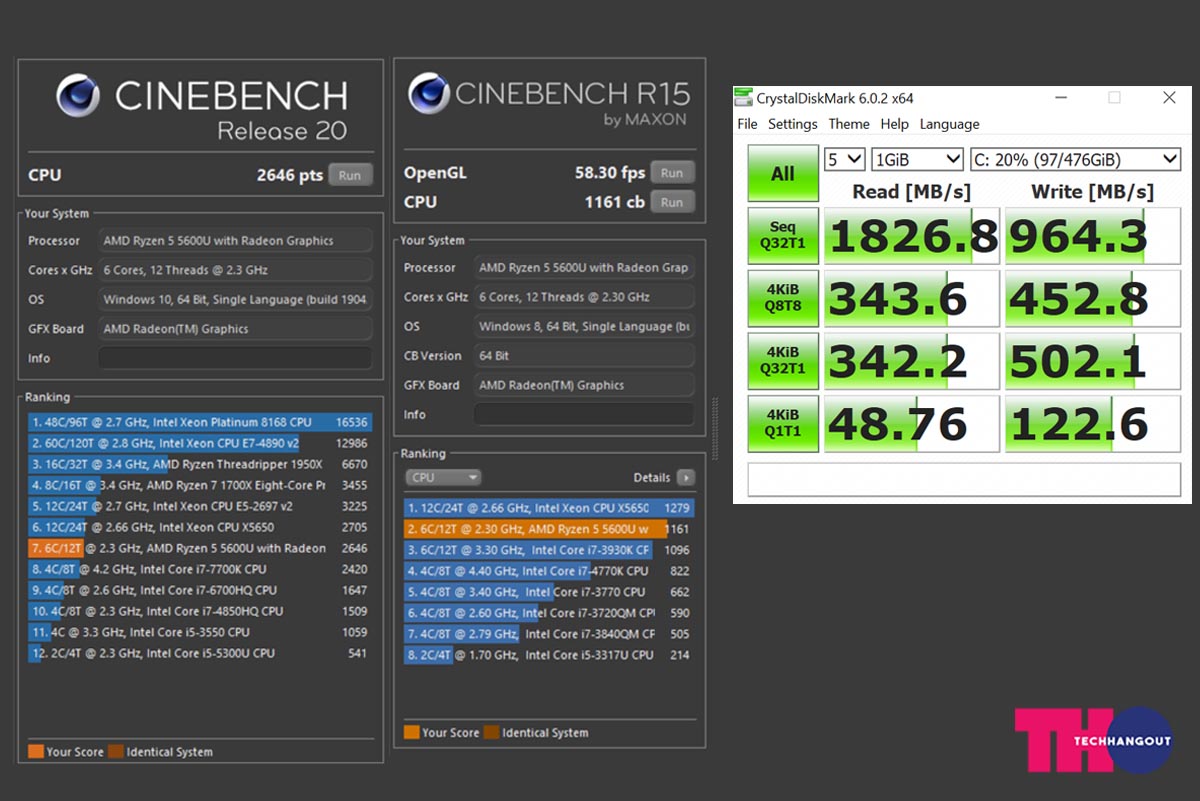Image resolution: width=1200 pixels, height=801 pixels.
Task: Click the Cinebench Release 20 logo sphere
Action: (78, 96)
